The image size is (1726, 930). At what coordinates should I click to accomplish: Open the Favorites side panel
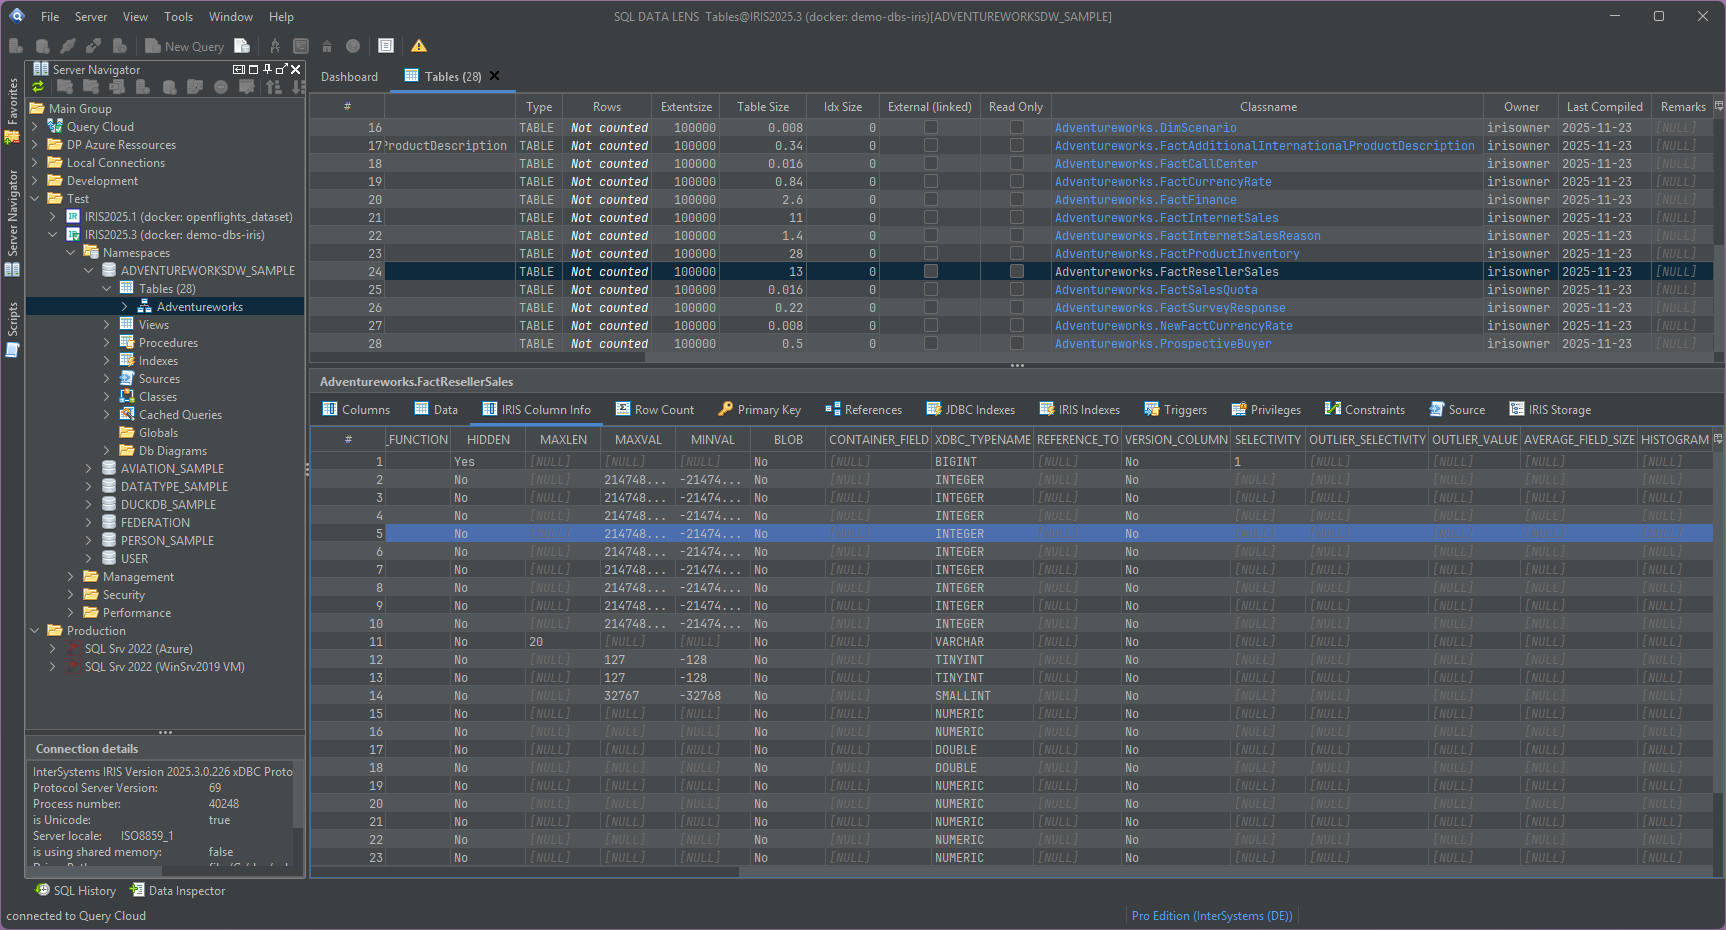[x=13, y=110]
